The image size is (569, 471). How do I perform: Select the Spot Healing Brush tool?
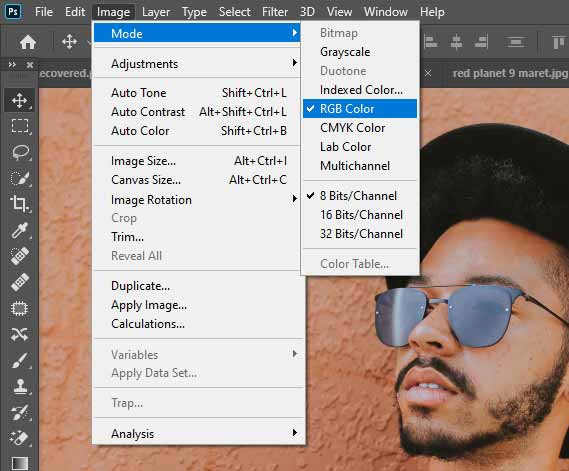(x=20, y=256)
